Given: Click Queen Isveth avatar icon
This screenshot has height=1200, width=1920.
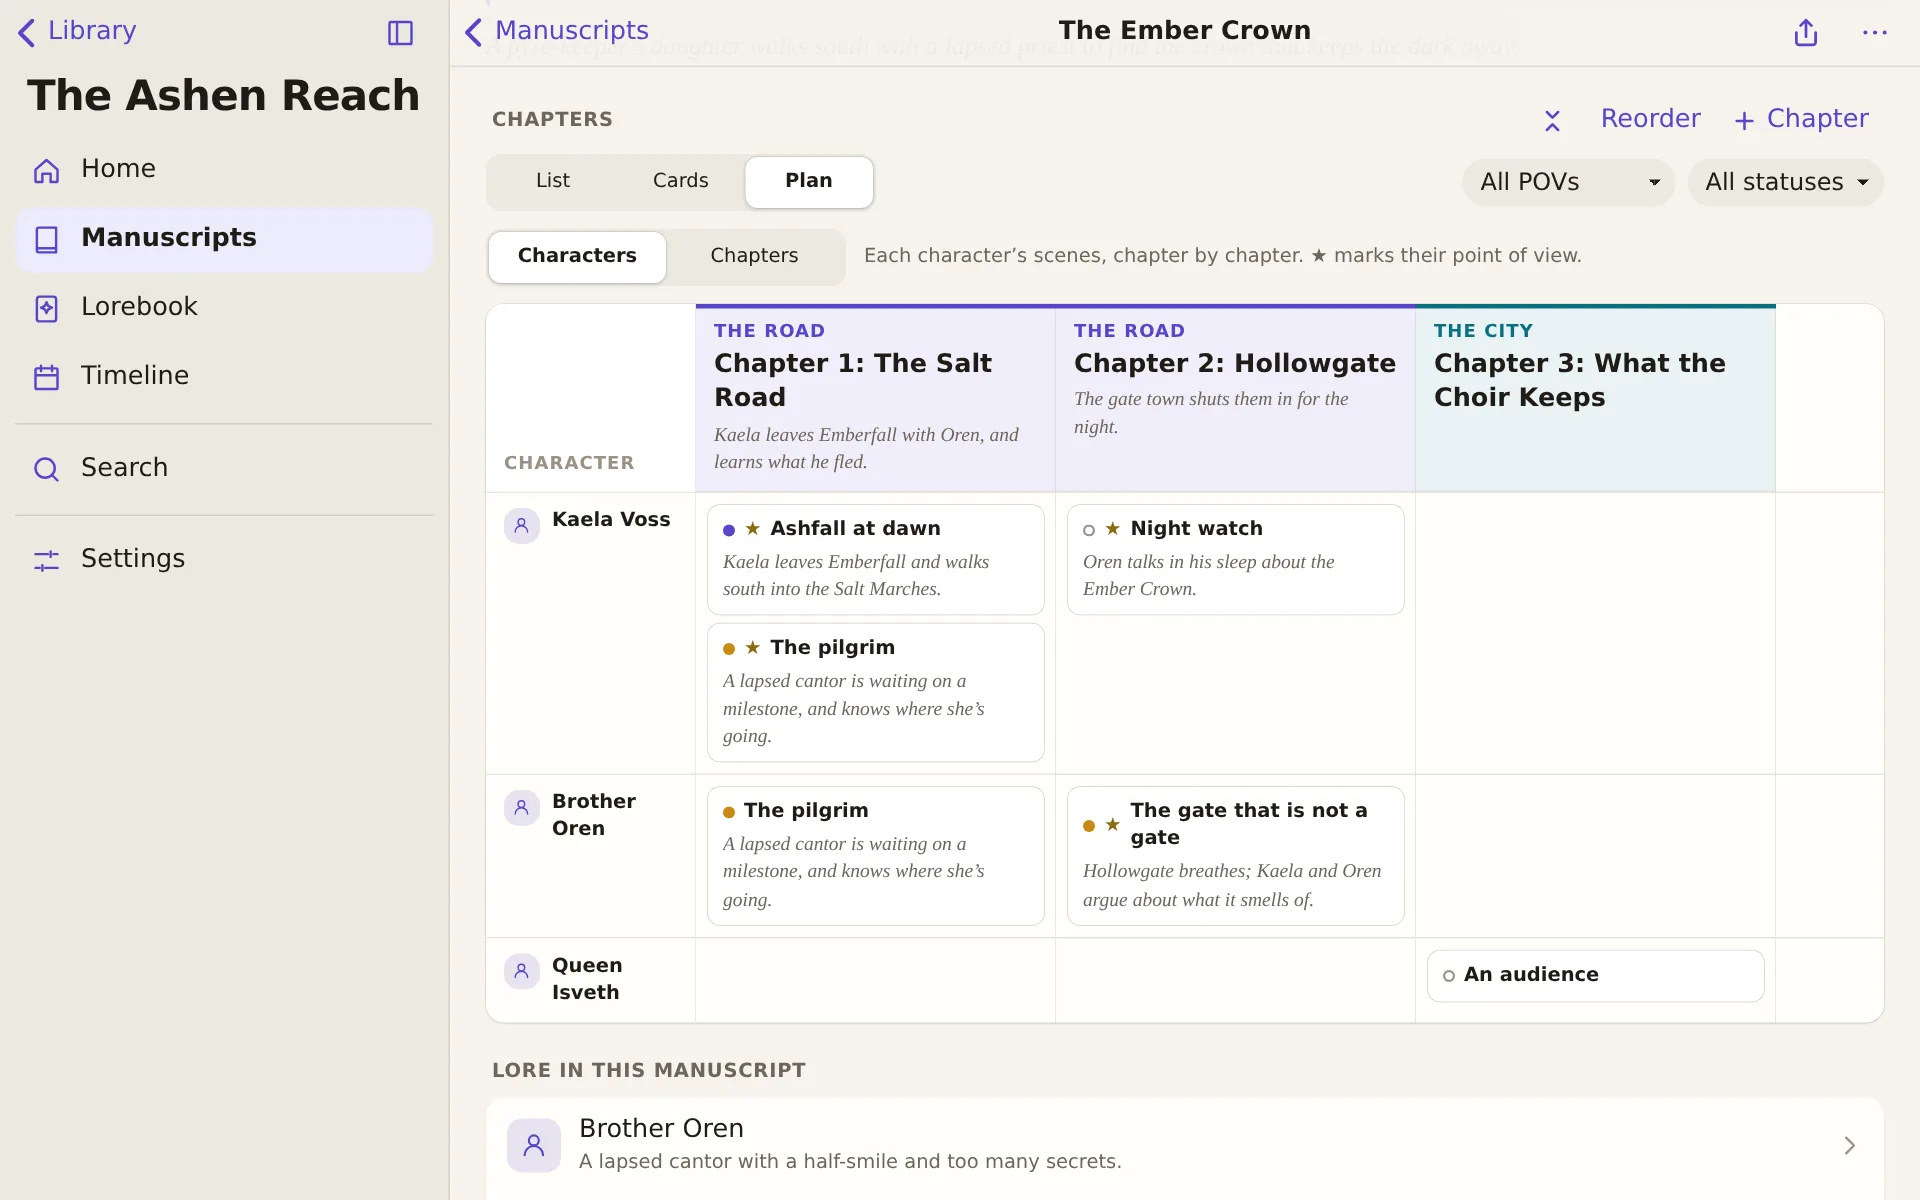Looking at the screenshot, I should [522, 971].
